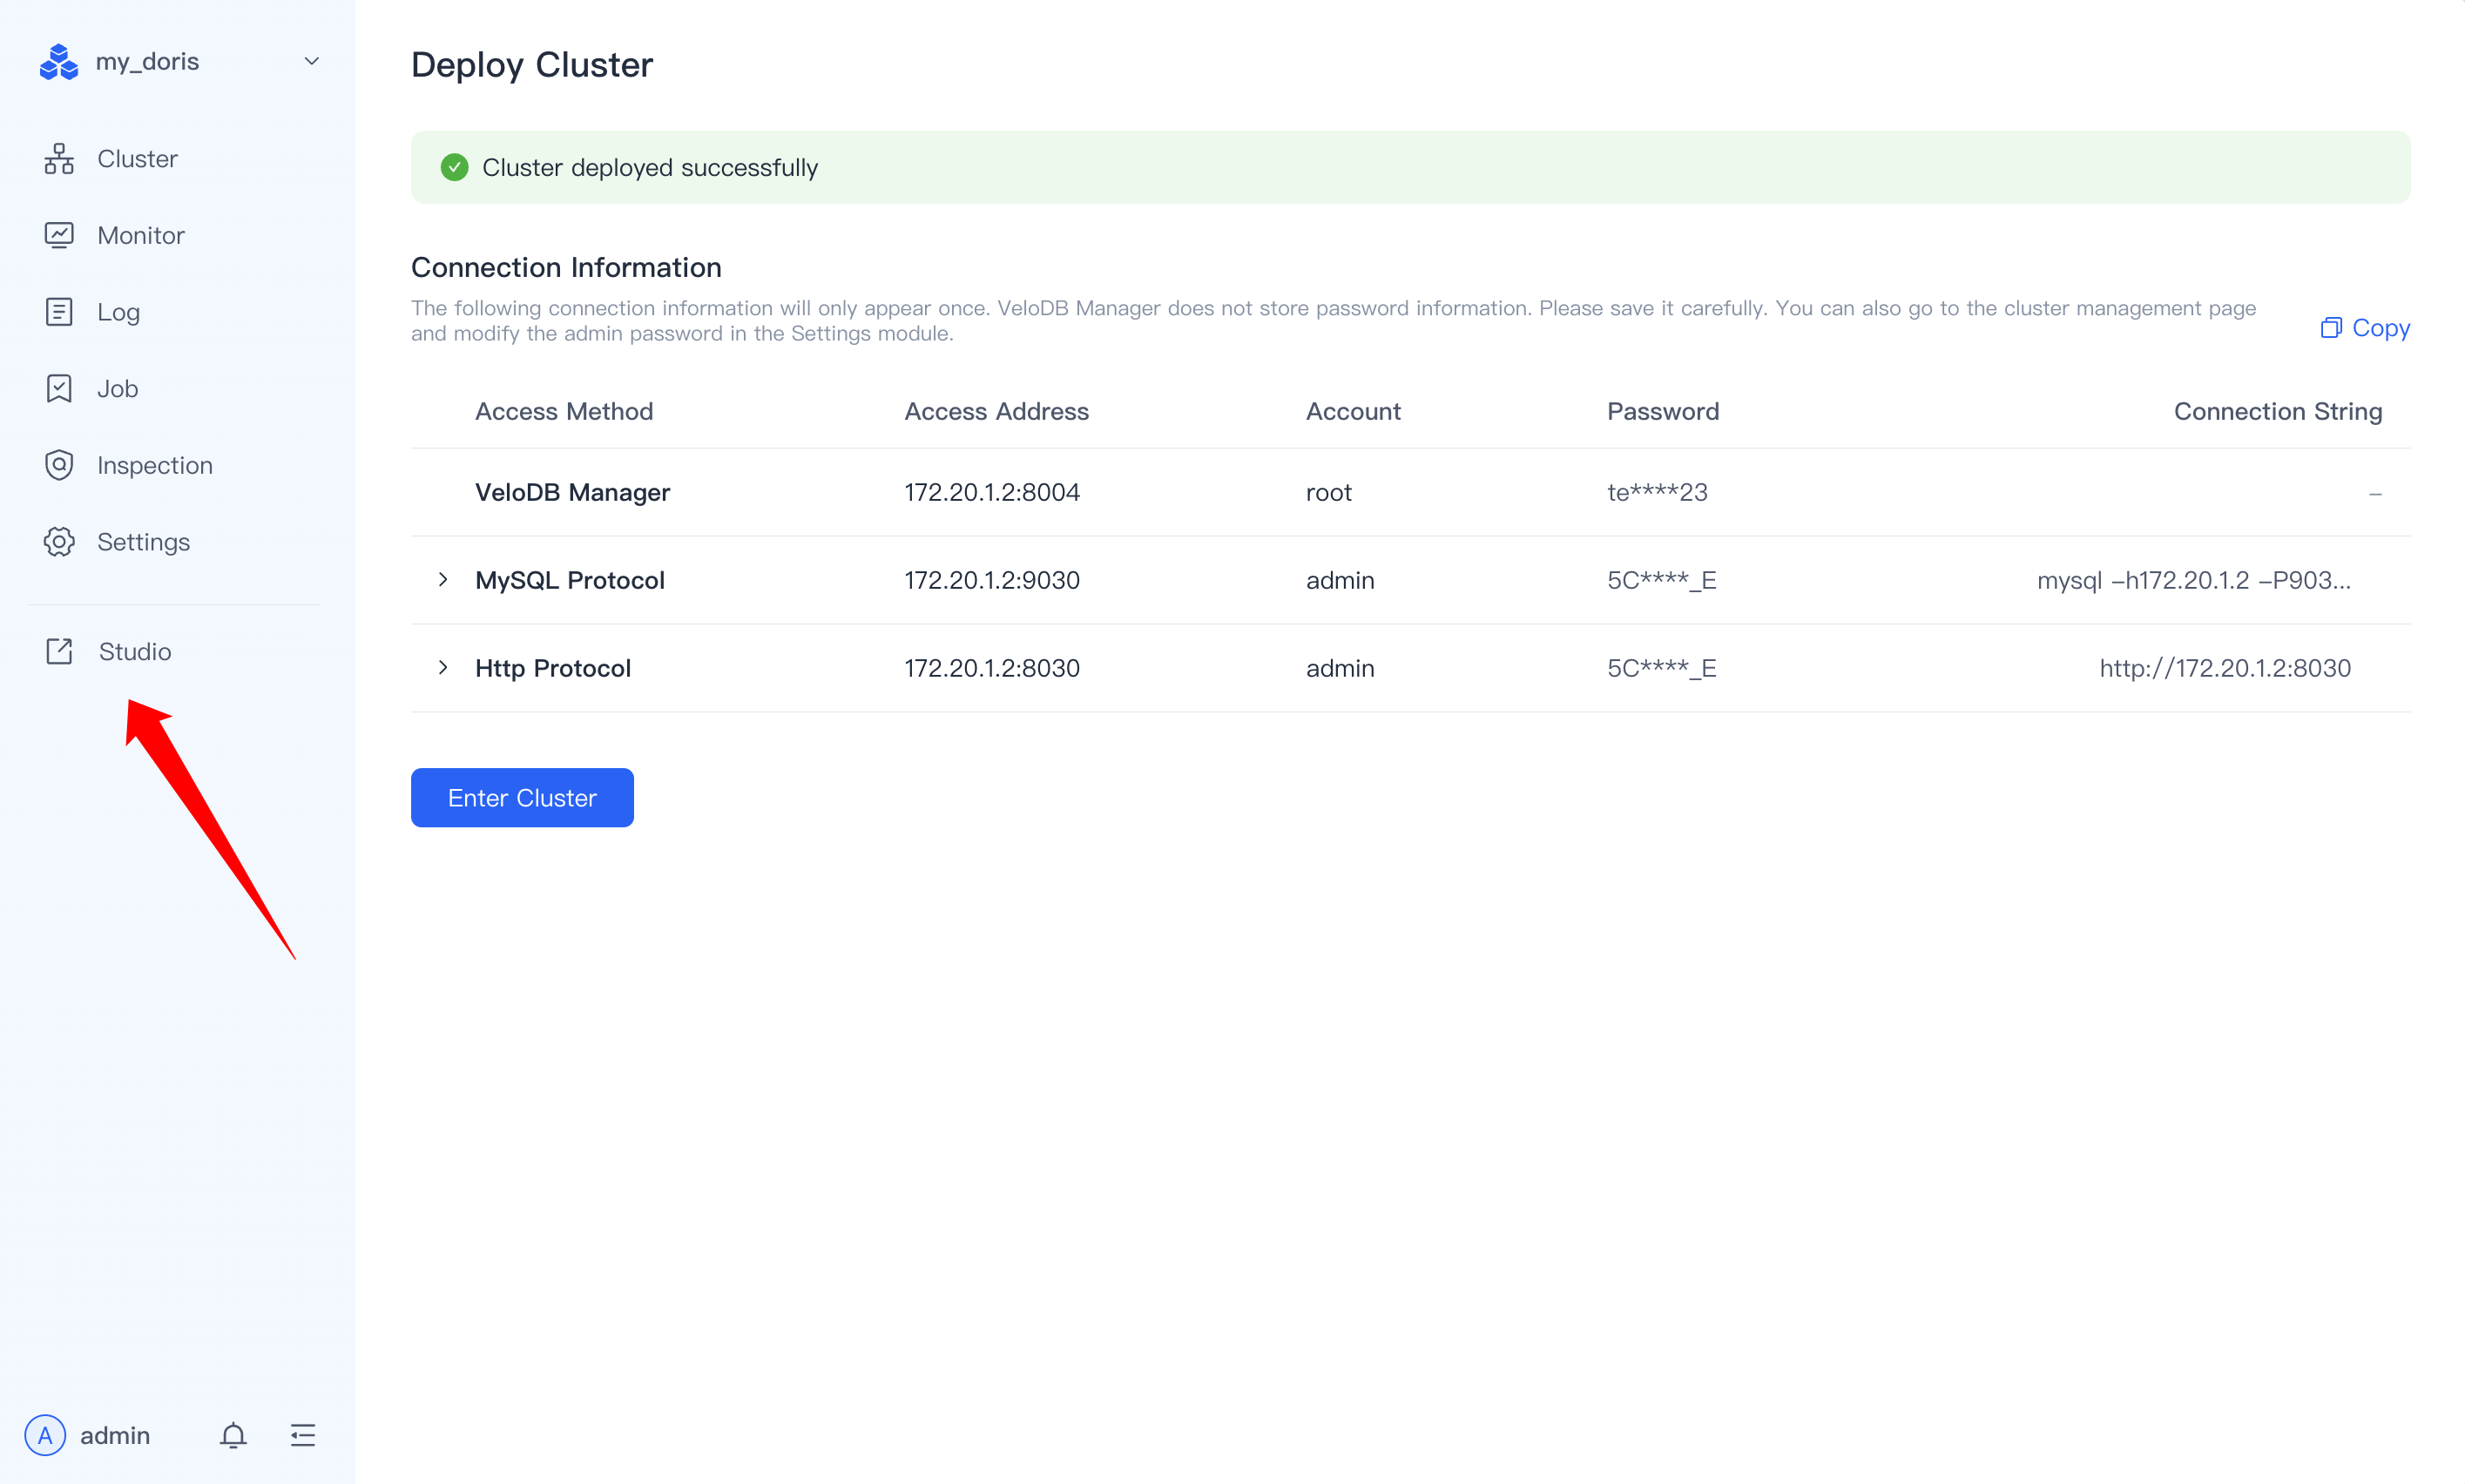Click the admin avatar icon
The height and width of the screenshot is (1484, 2465).
pyautogui.click(x=45, y=1435)
